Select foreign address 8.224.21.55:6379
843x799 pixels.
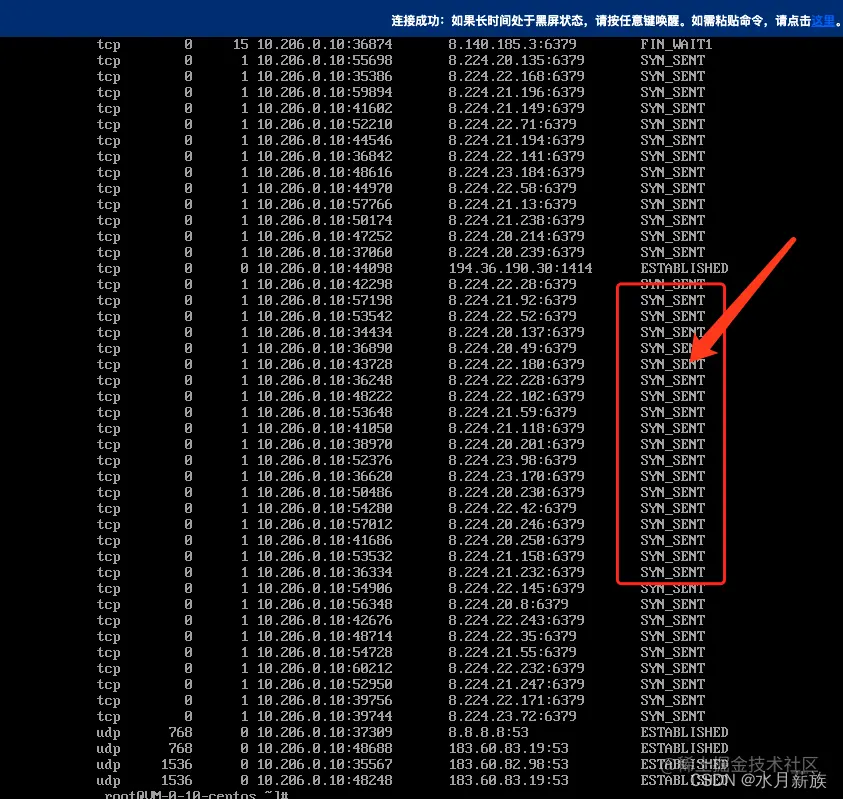[x=512, y=652]
